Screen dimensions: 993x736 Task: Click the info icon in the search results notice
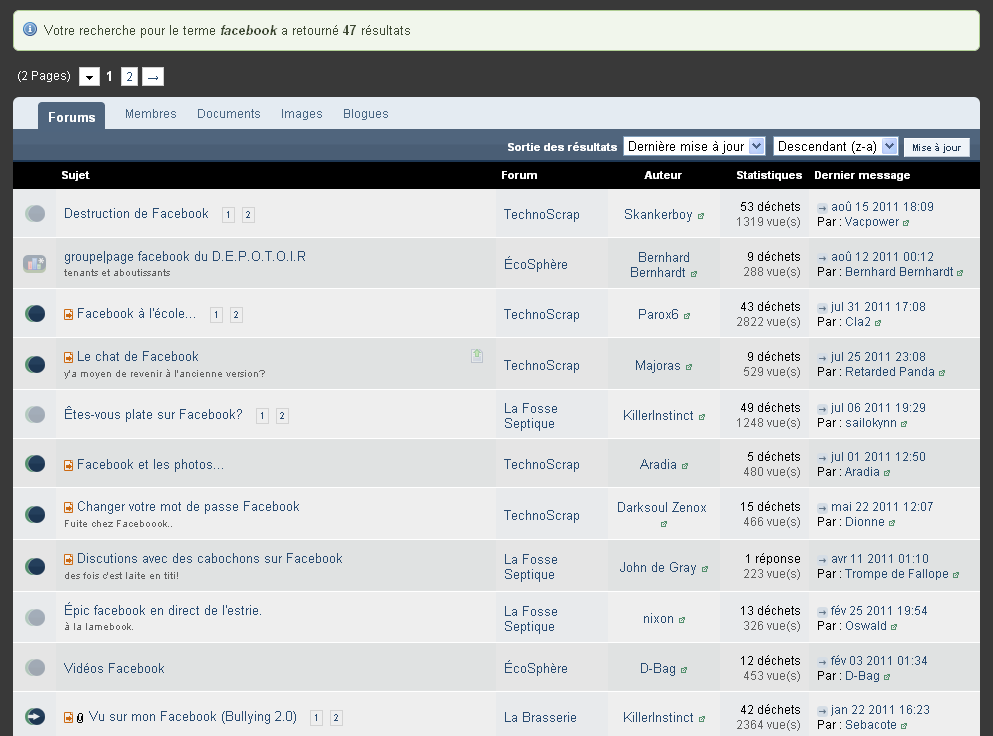click(30, 29)
